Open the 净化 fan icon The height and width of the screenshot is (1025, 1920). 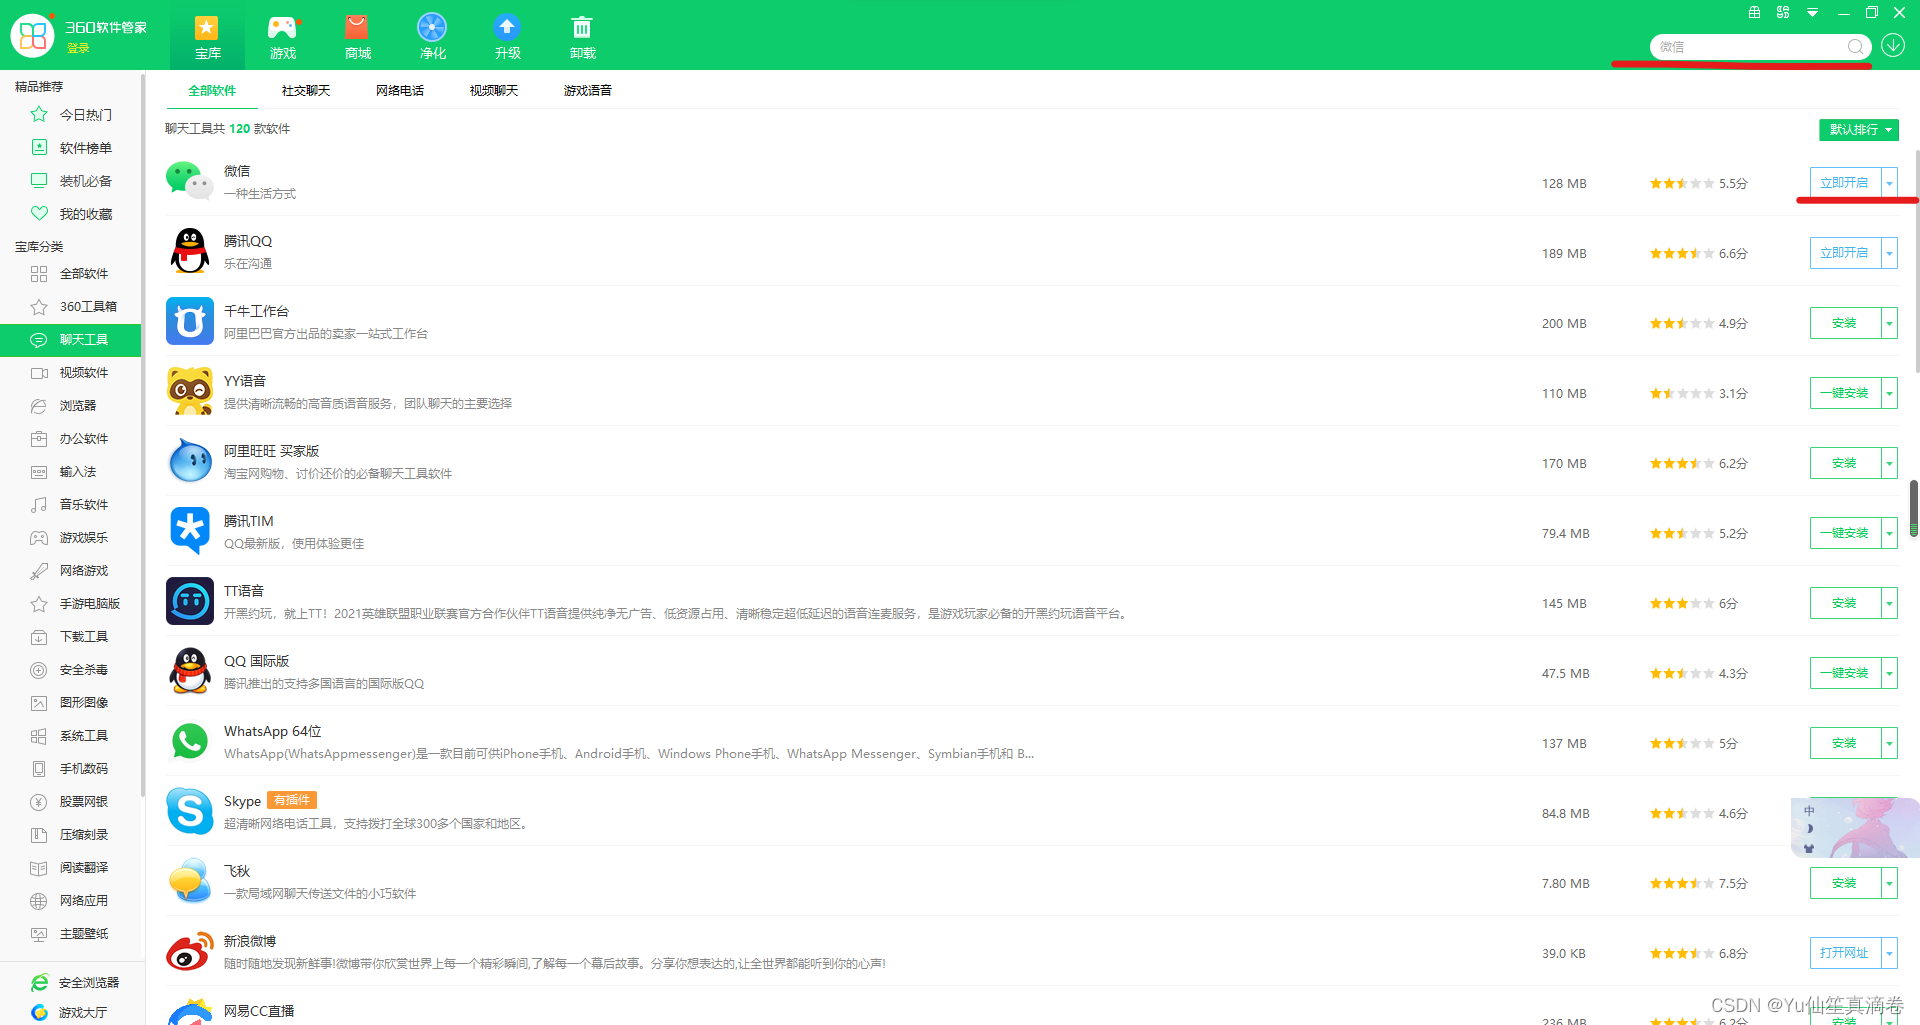(432, 36)
